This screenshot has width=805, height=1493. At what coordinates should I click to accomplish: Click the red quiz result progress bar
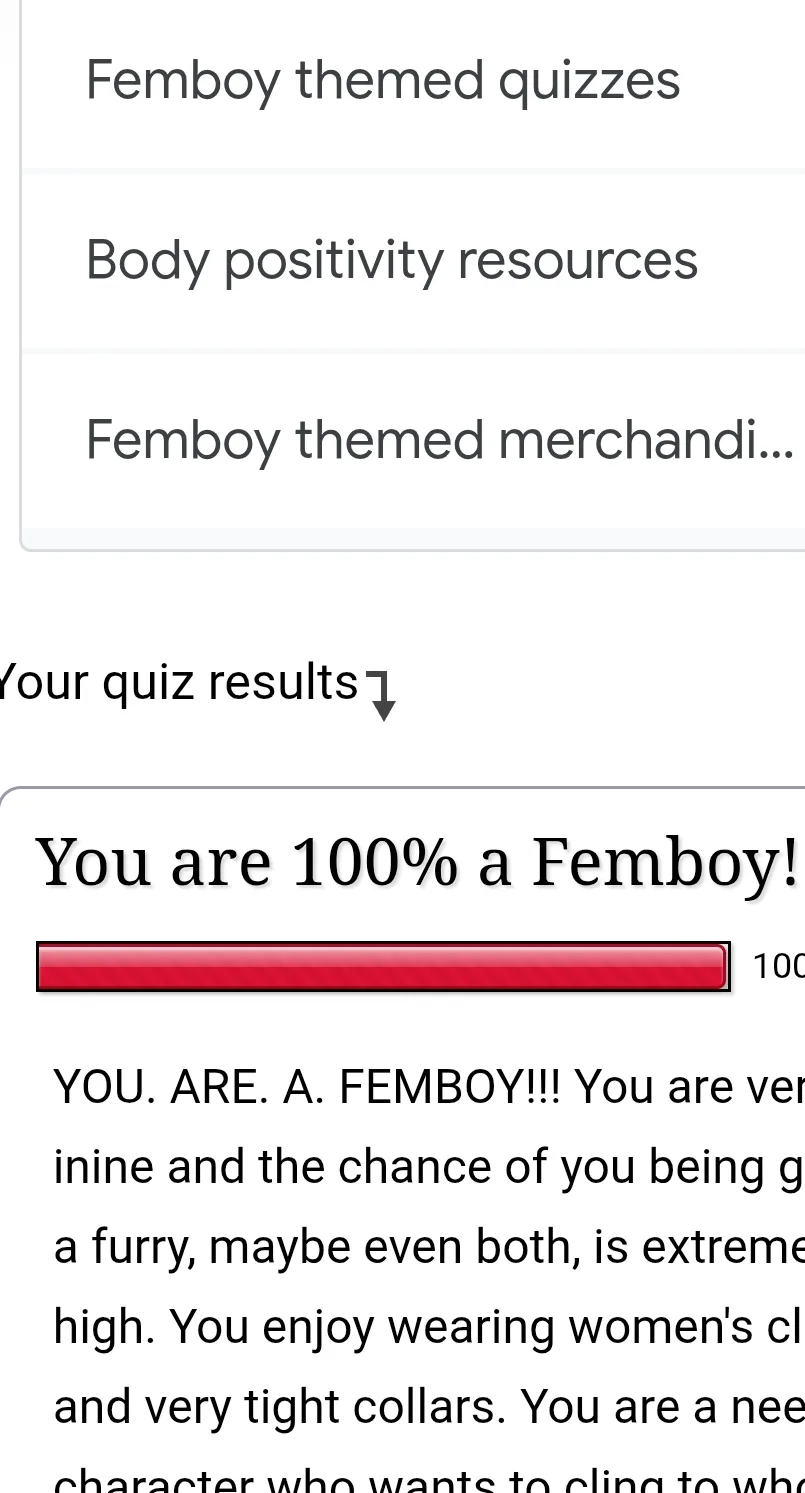click(x=382, y=967)
